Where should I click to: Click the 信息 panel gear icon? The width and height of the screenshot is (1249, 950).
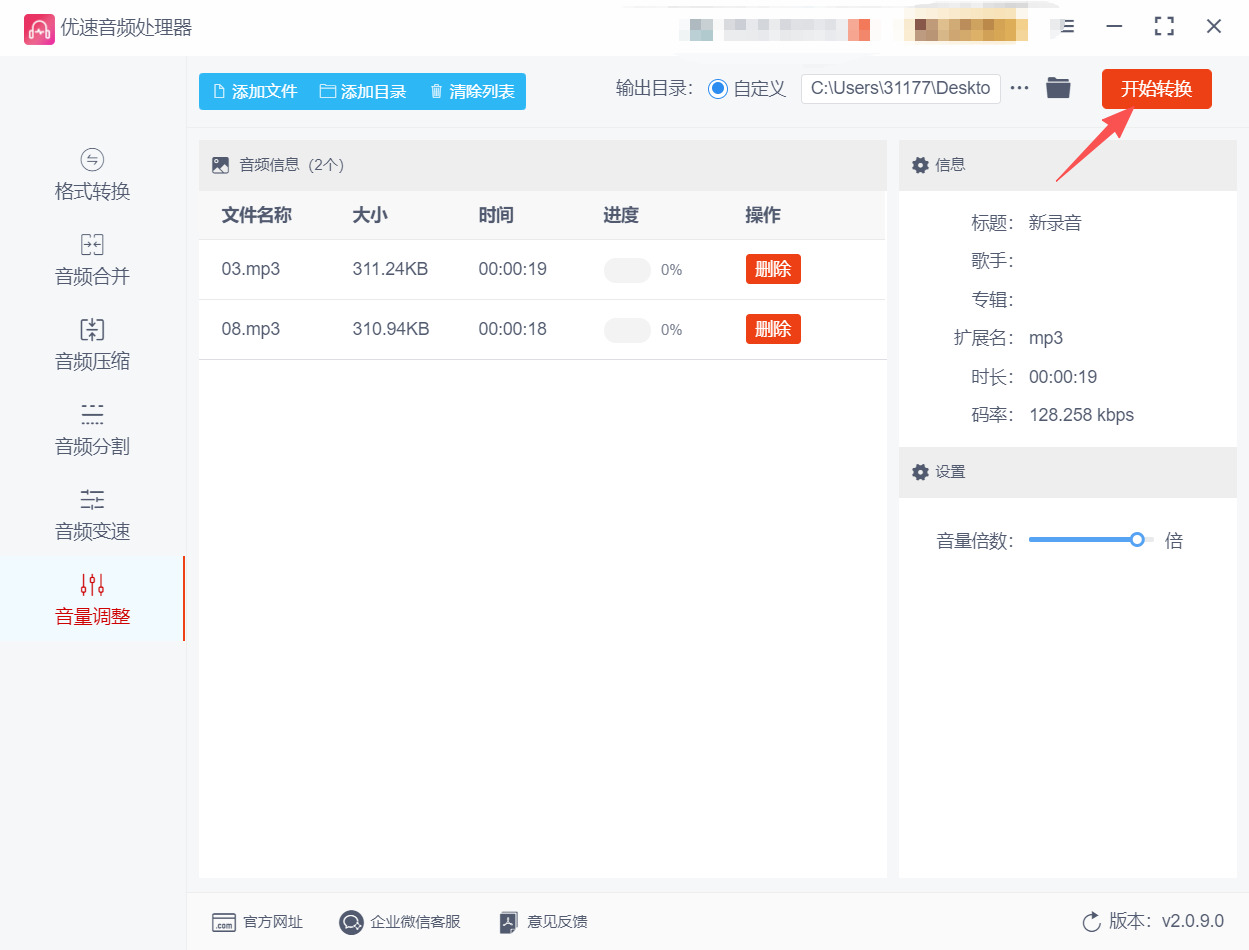(x=920, y=165)
